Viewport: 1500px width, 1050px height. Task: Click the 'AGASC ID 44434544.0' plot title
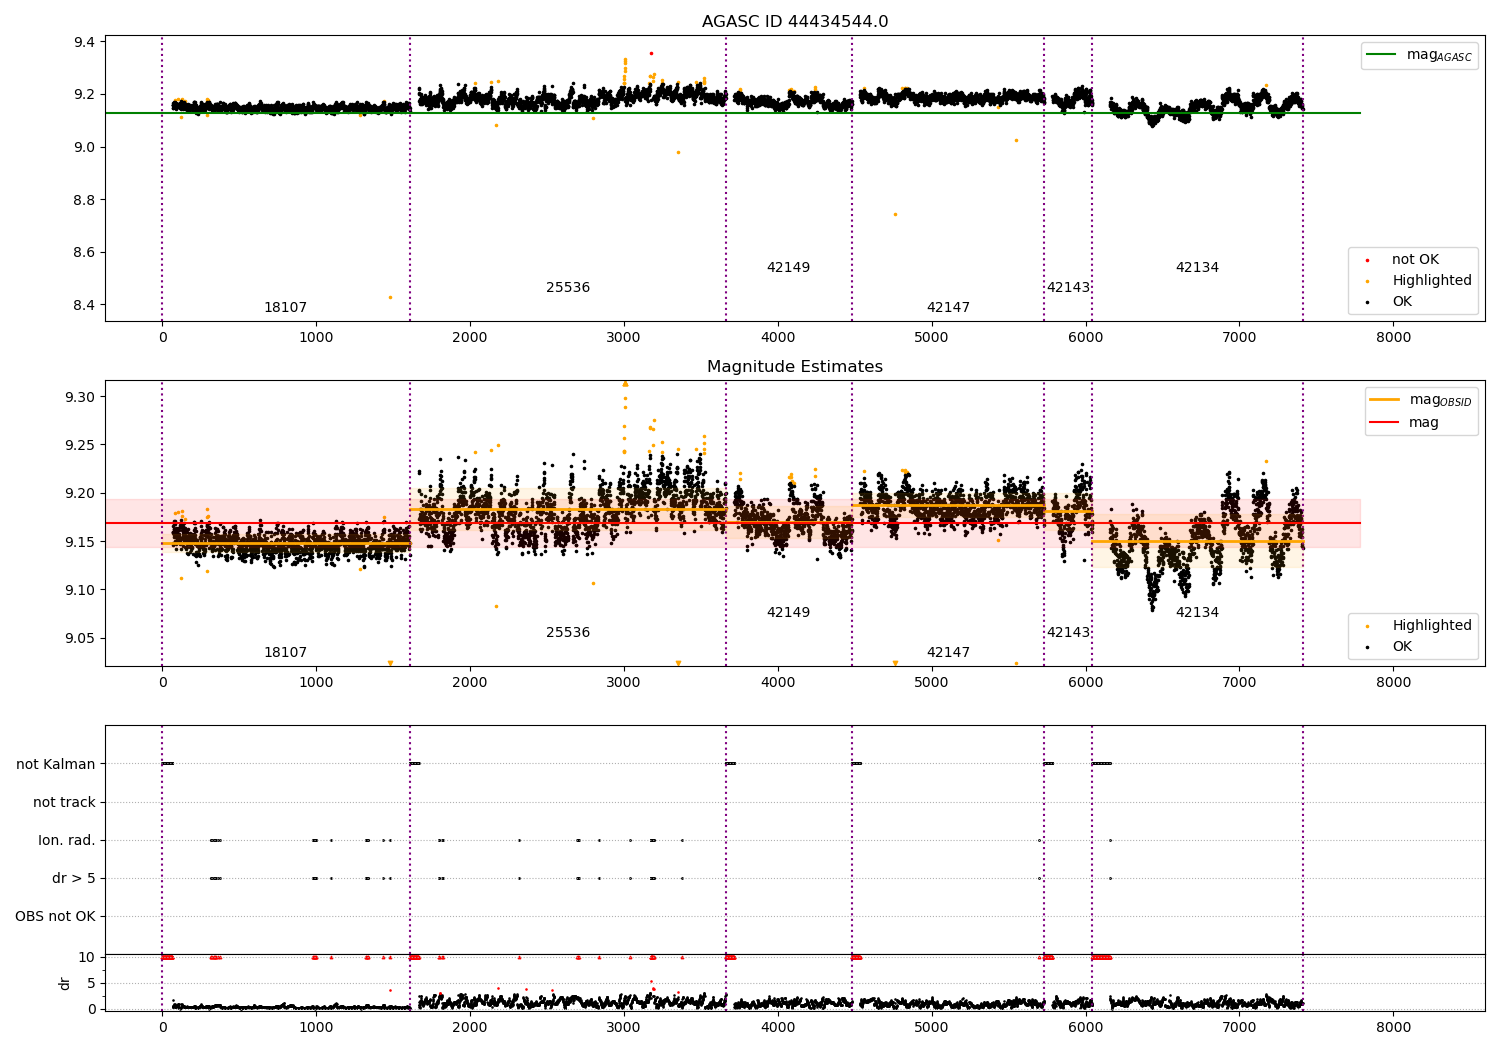795,22
